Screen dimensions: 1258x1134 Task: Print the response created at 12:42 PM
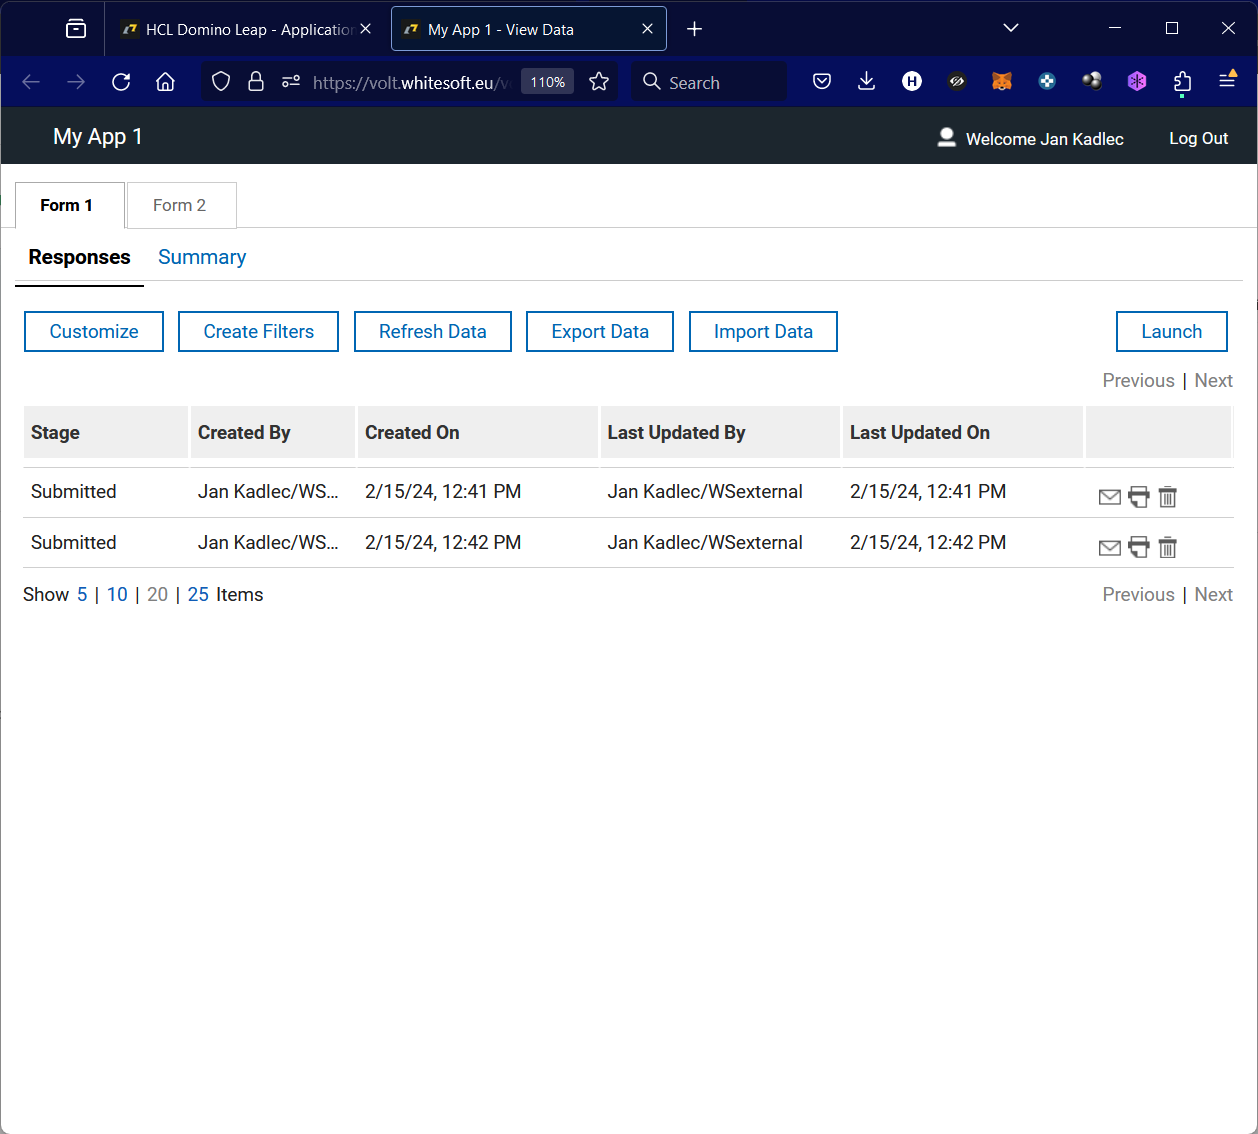[1139, 547]
